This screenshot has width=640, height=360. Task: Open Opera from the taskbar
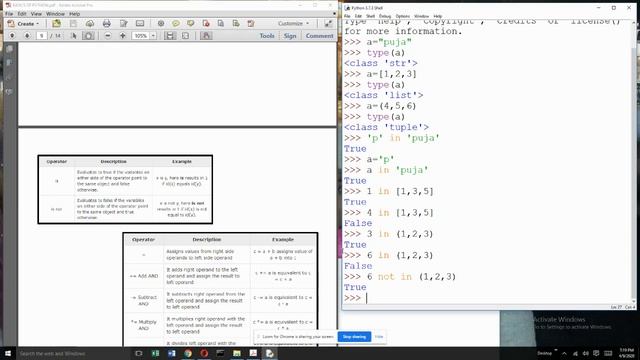204,353
